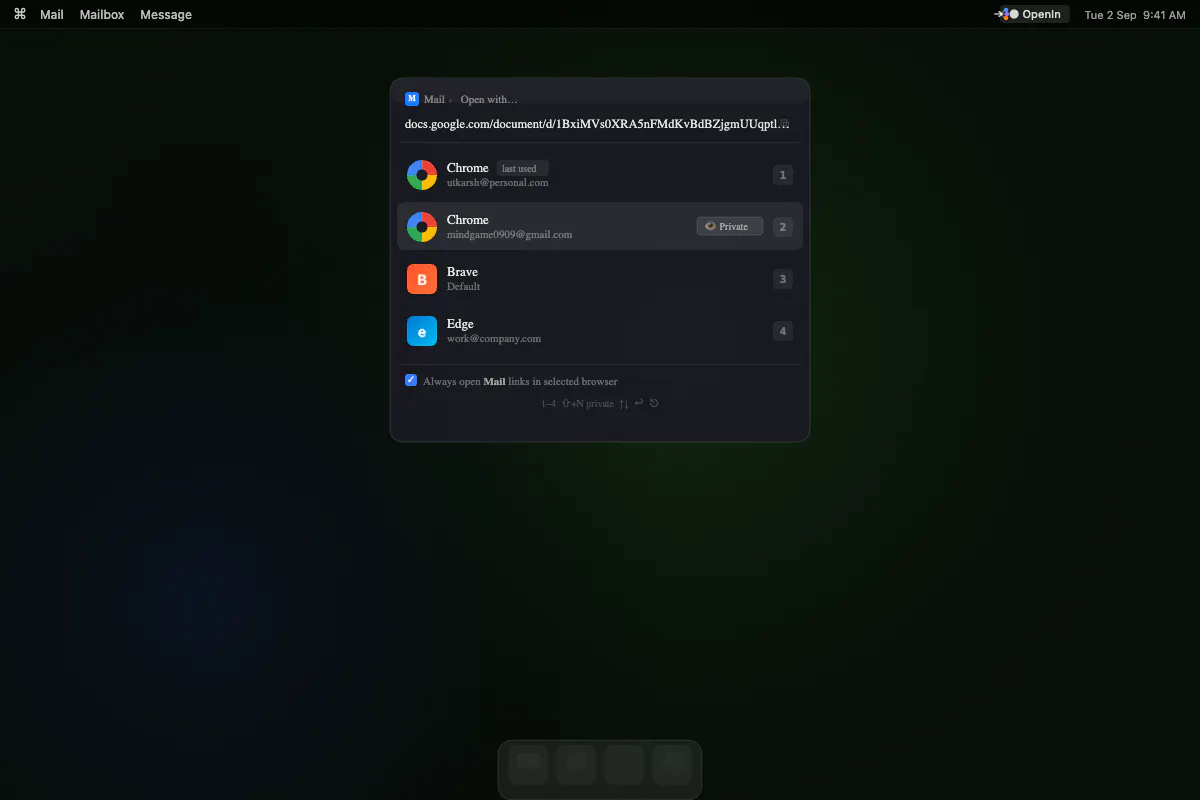Image resolution: width=1200 pixels, height=800 pixels.
Task: Click shortcut badge 3
Action: click(783, 279)
